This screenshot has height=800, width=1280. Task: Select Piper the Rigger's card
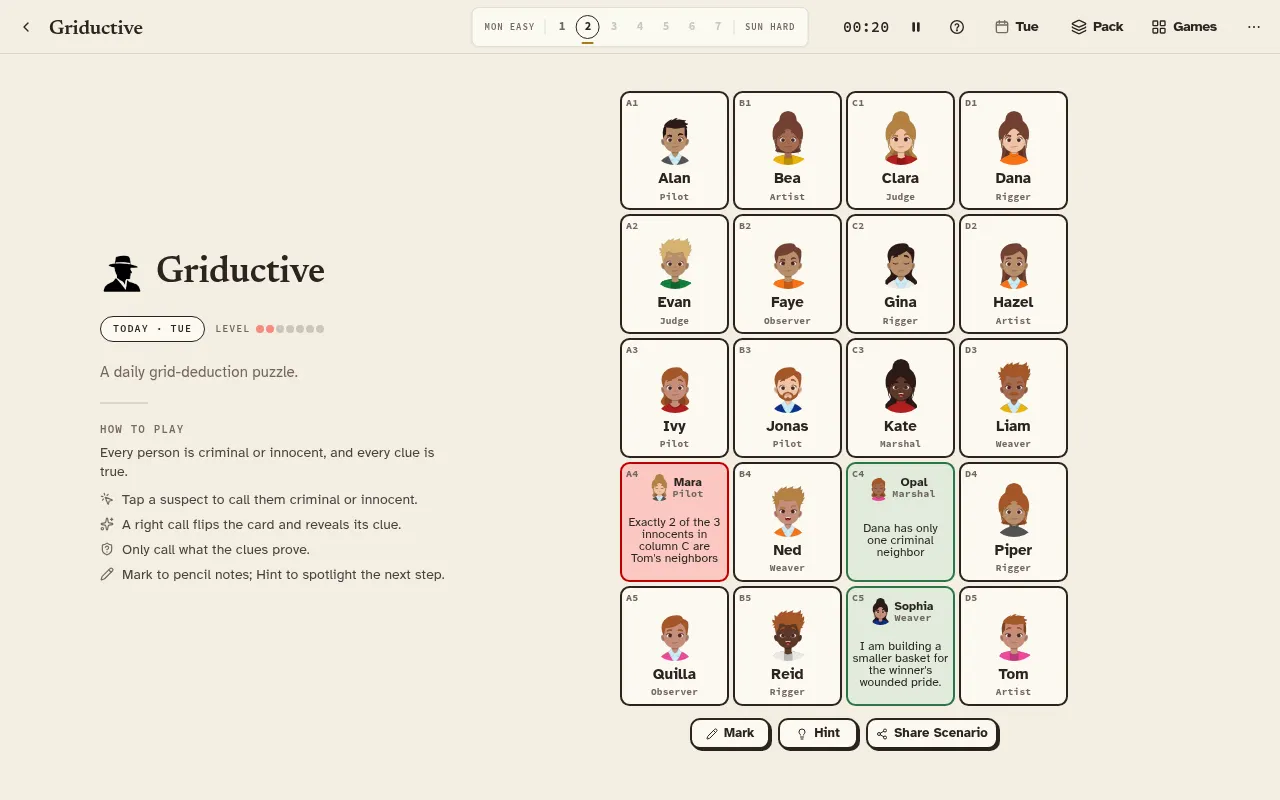(x=1013, y=522)
